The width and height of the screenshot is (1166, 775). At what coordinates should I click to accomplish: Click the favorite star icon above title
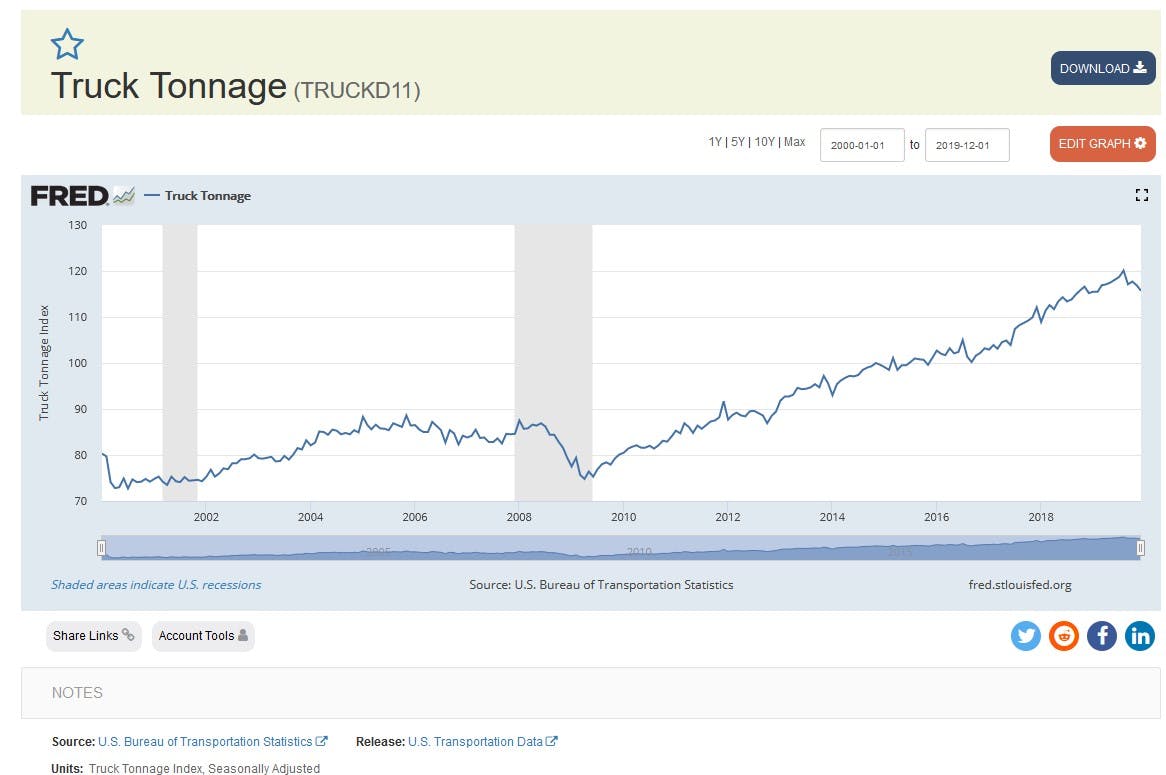click(x=67, y=45)
